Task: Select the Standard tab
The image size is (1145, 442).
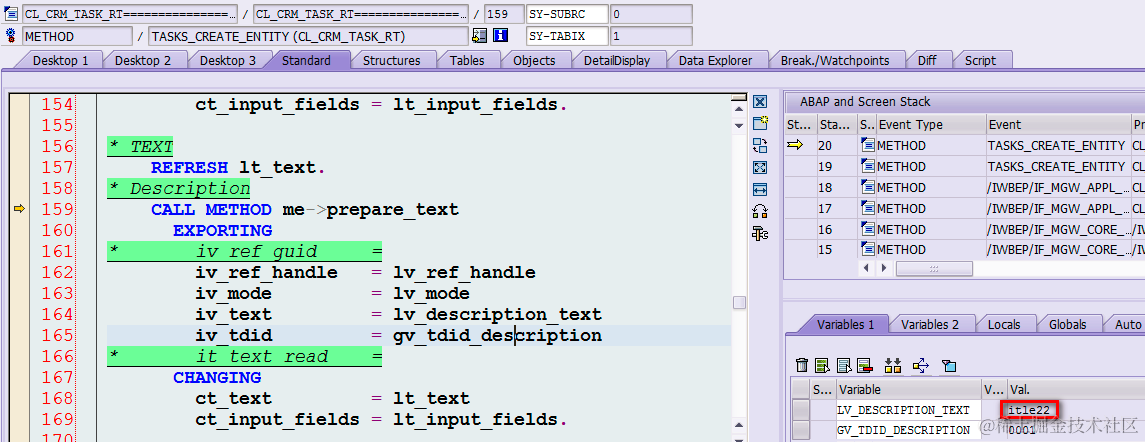Action: tap(306, 61)
